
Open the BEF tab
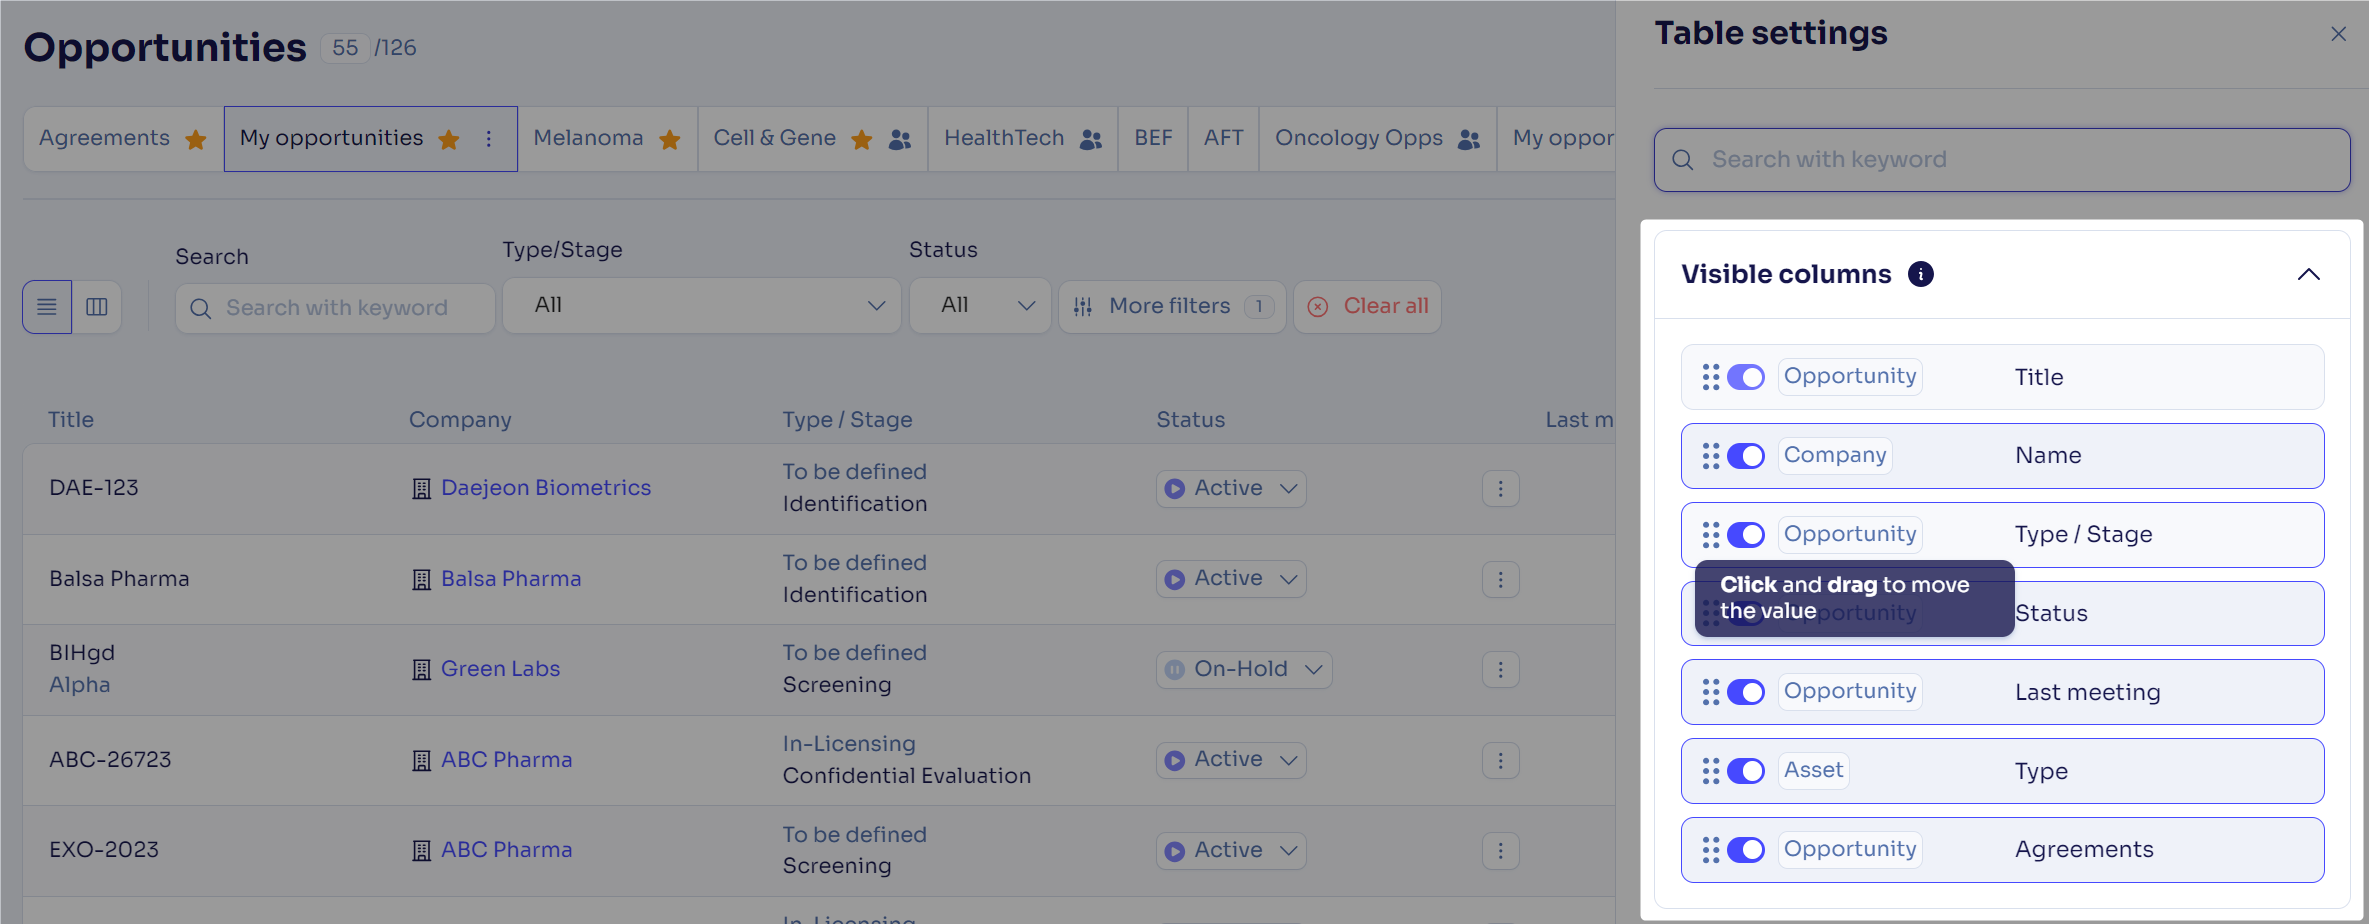[x=1153, y=139]
